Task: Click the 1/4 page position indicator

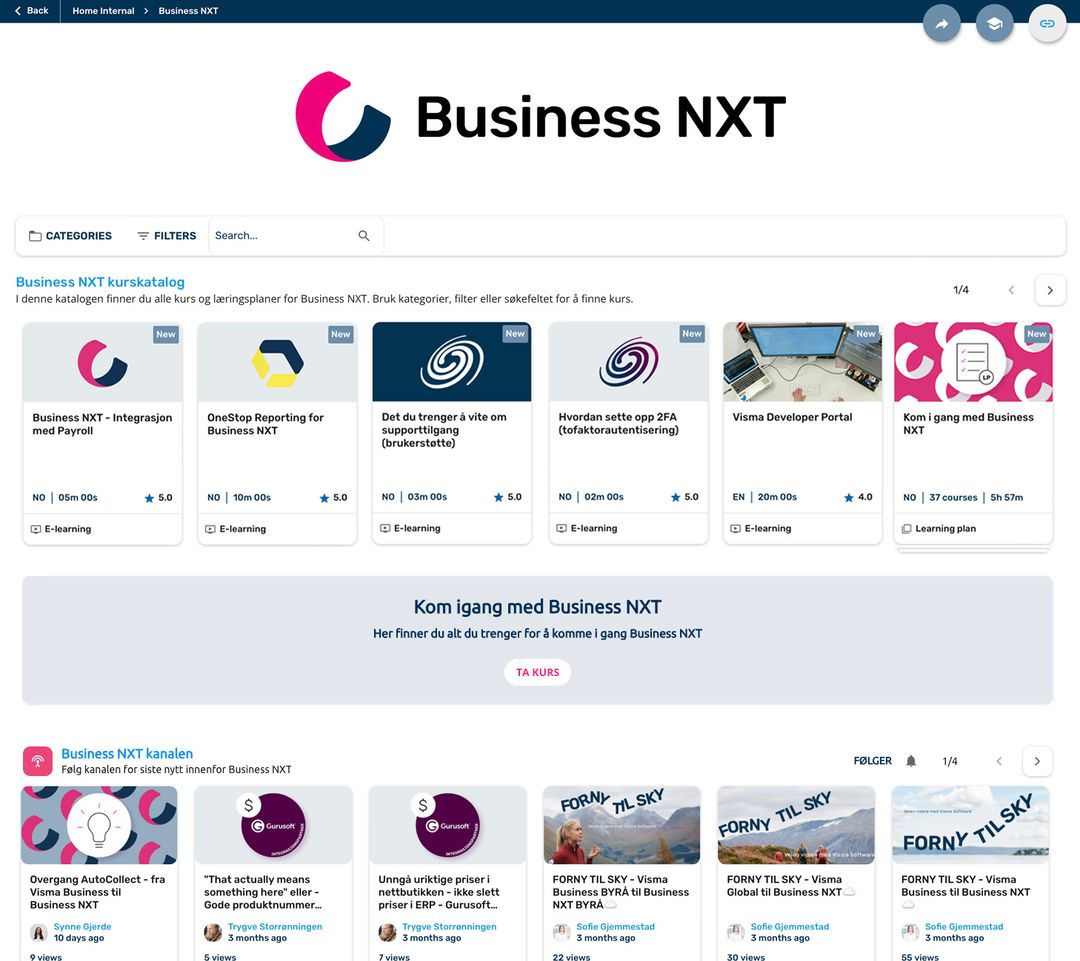Action: pyautogui.click(x=961, y=289)
